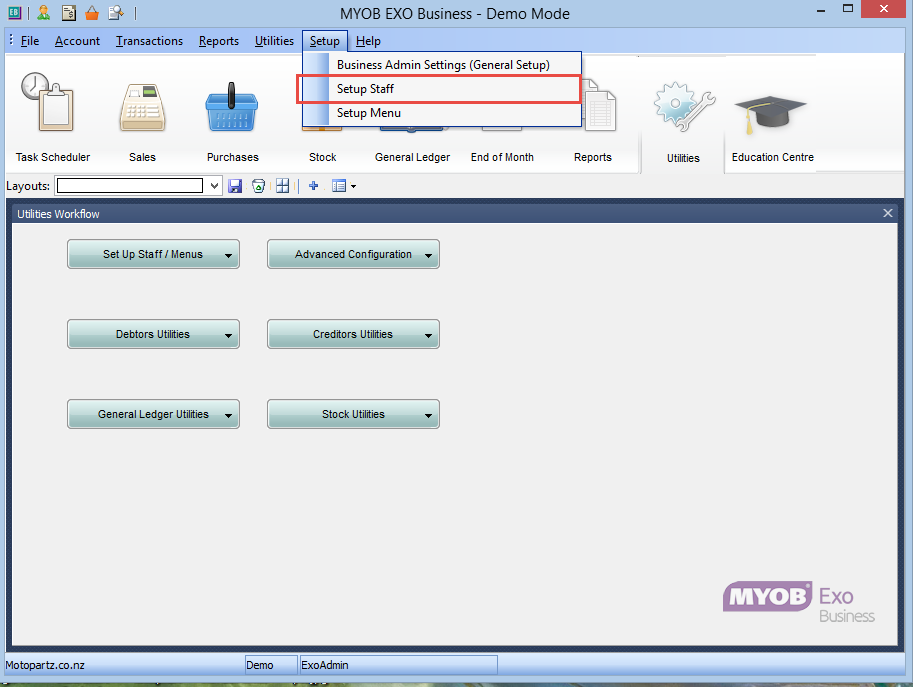913x687 pixels.
Task: Click the document search icon in title bar
Action: (x=116, y=12)
